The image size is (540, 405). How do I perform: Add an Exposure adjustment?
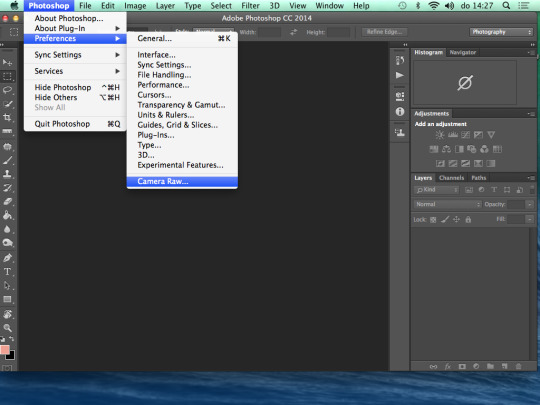pyautogui.click(x=478, y=135)
